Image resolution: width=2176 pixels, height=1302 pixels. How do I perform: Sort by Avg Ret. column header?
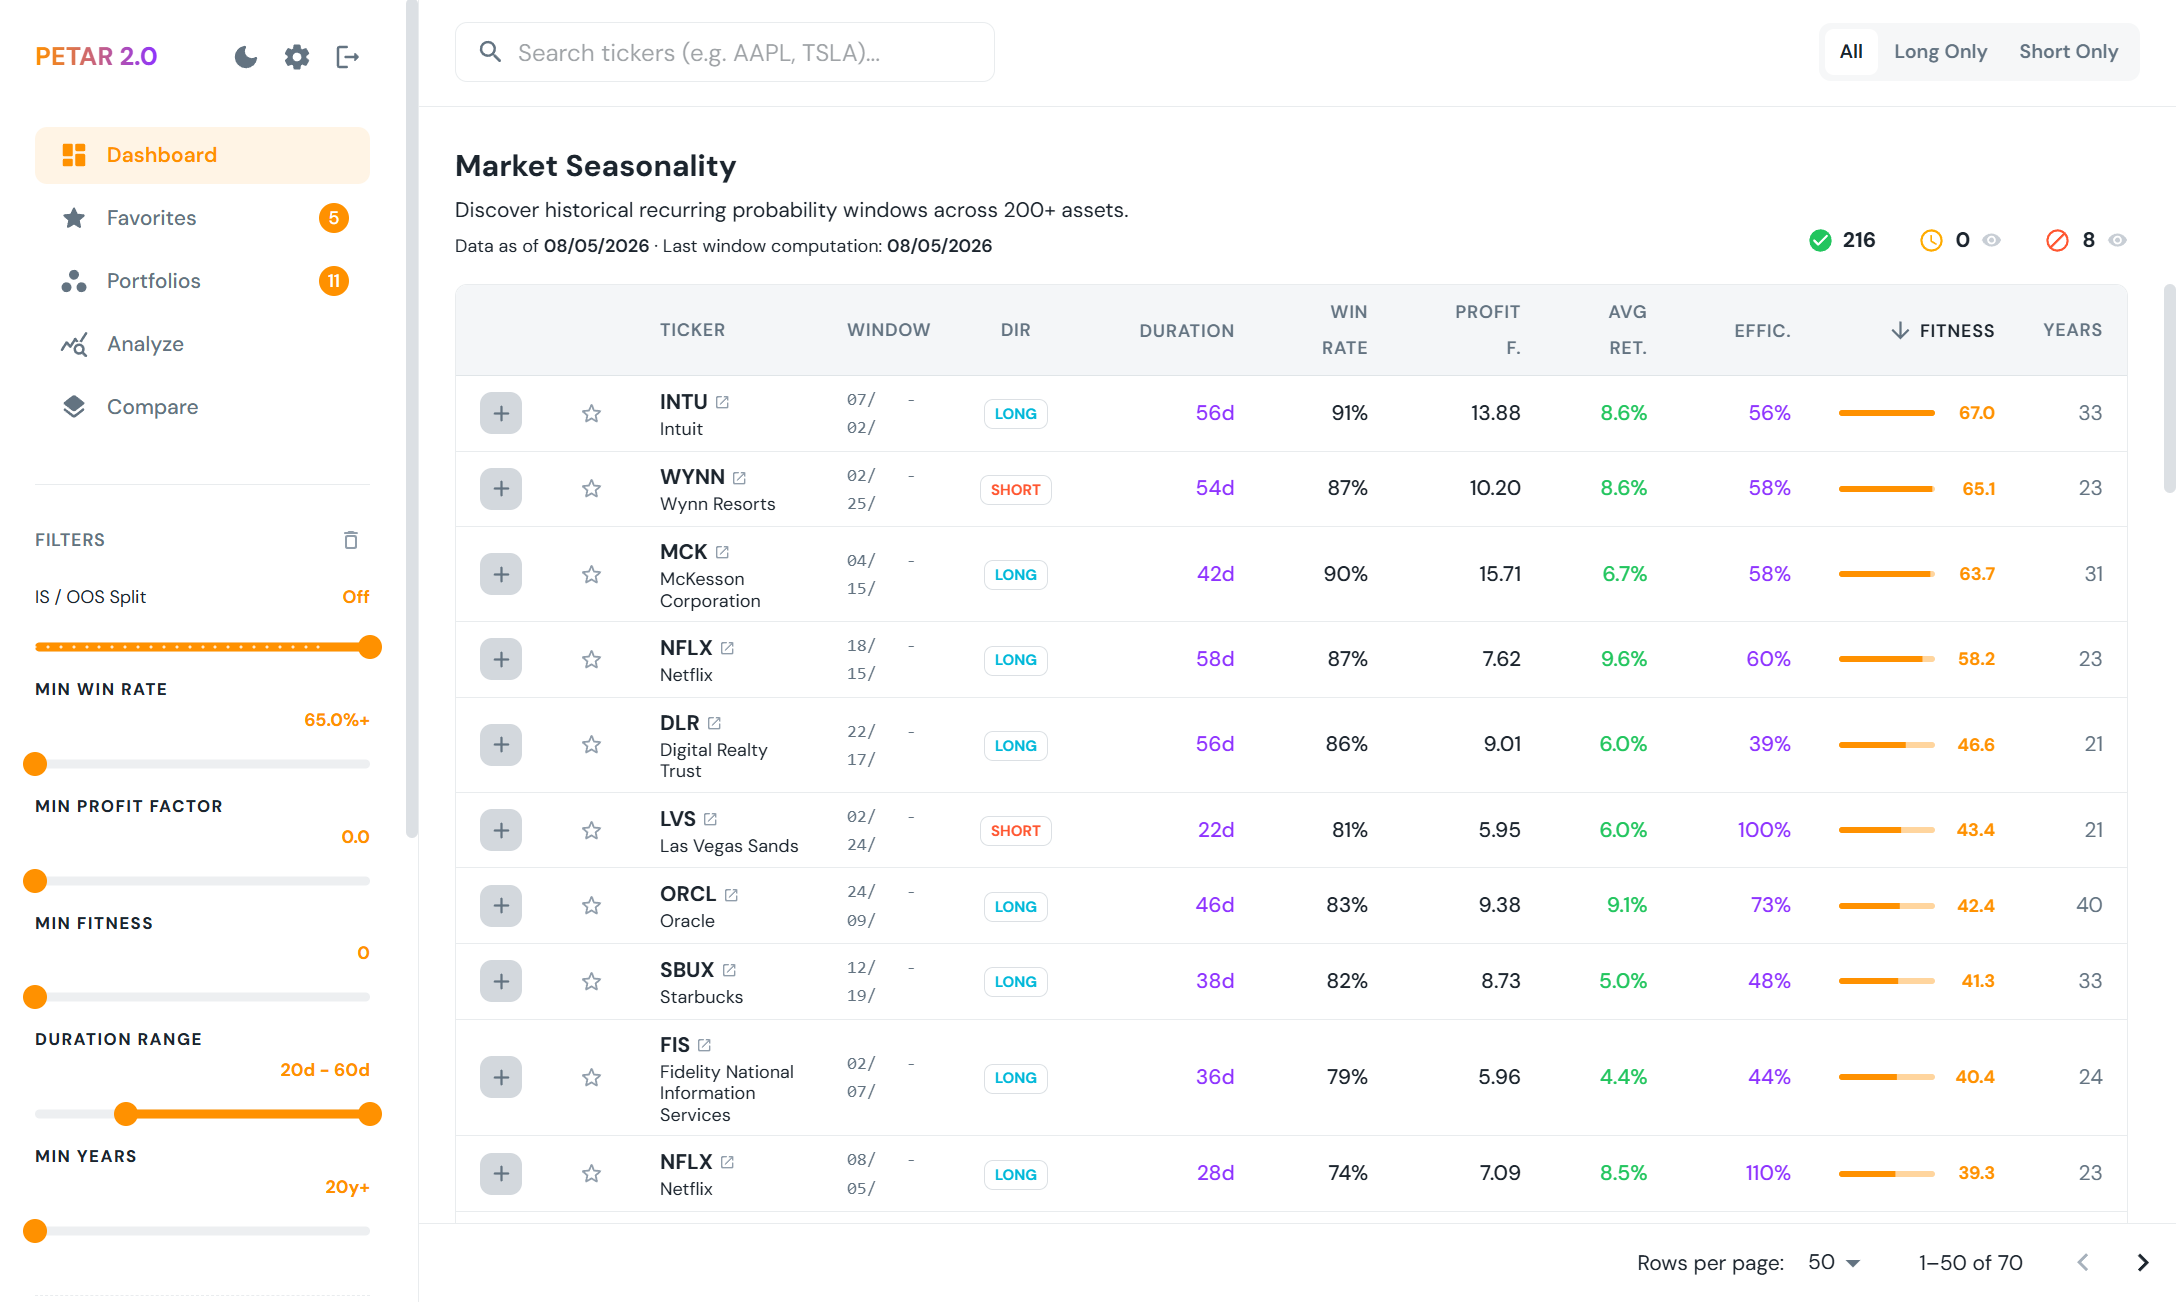coord(1627,330)
